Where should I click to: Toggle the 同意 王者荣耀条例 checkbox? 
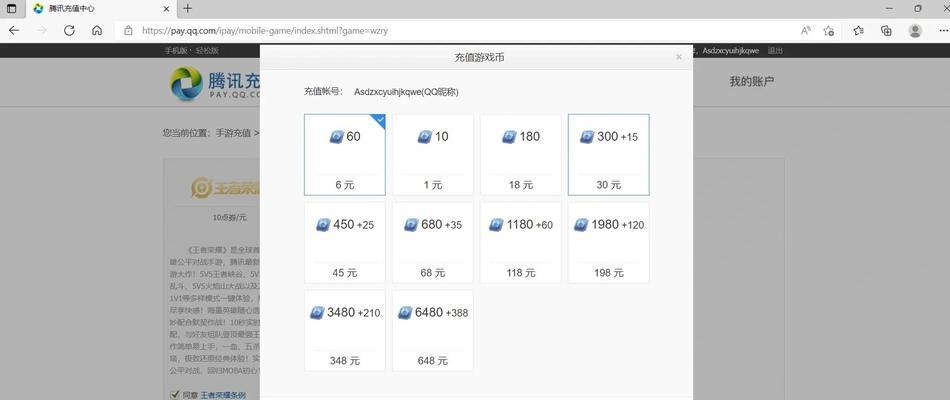tap(175, 395)
